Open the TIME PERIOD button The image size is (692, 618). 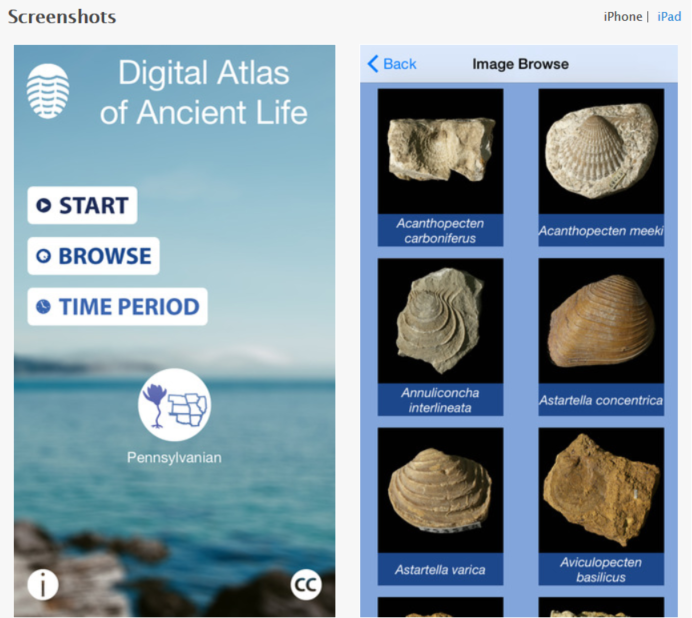117,307
